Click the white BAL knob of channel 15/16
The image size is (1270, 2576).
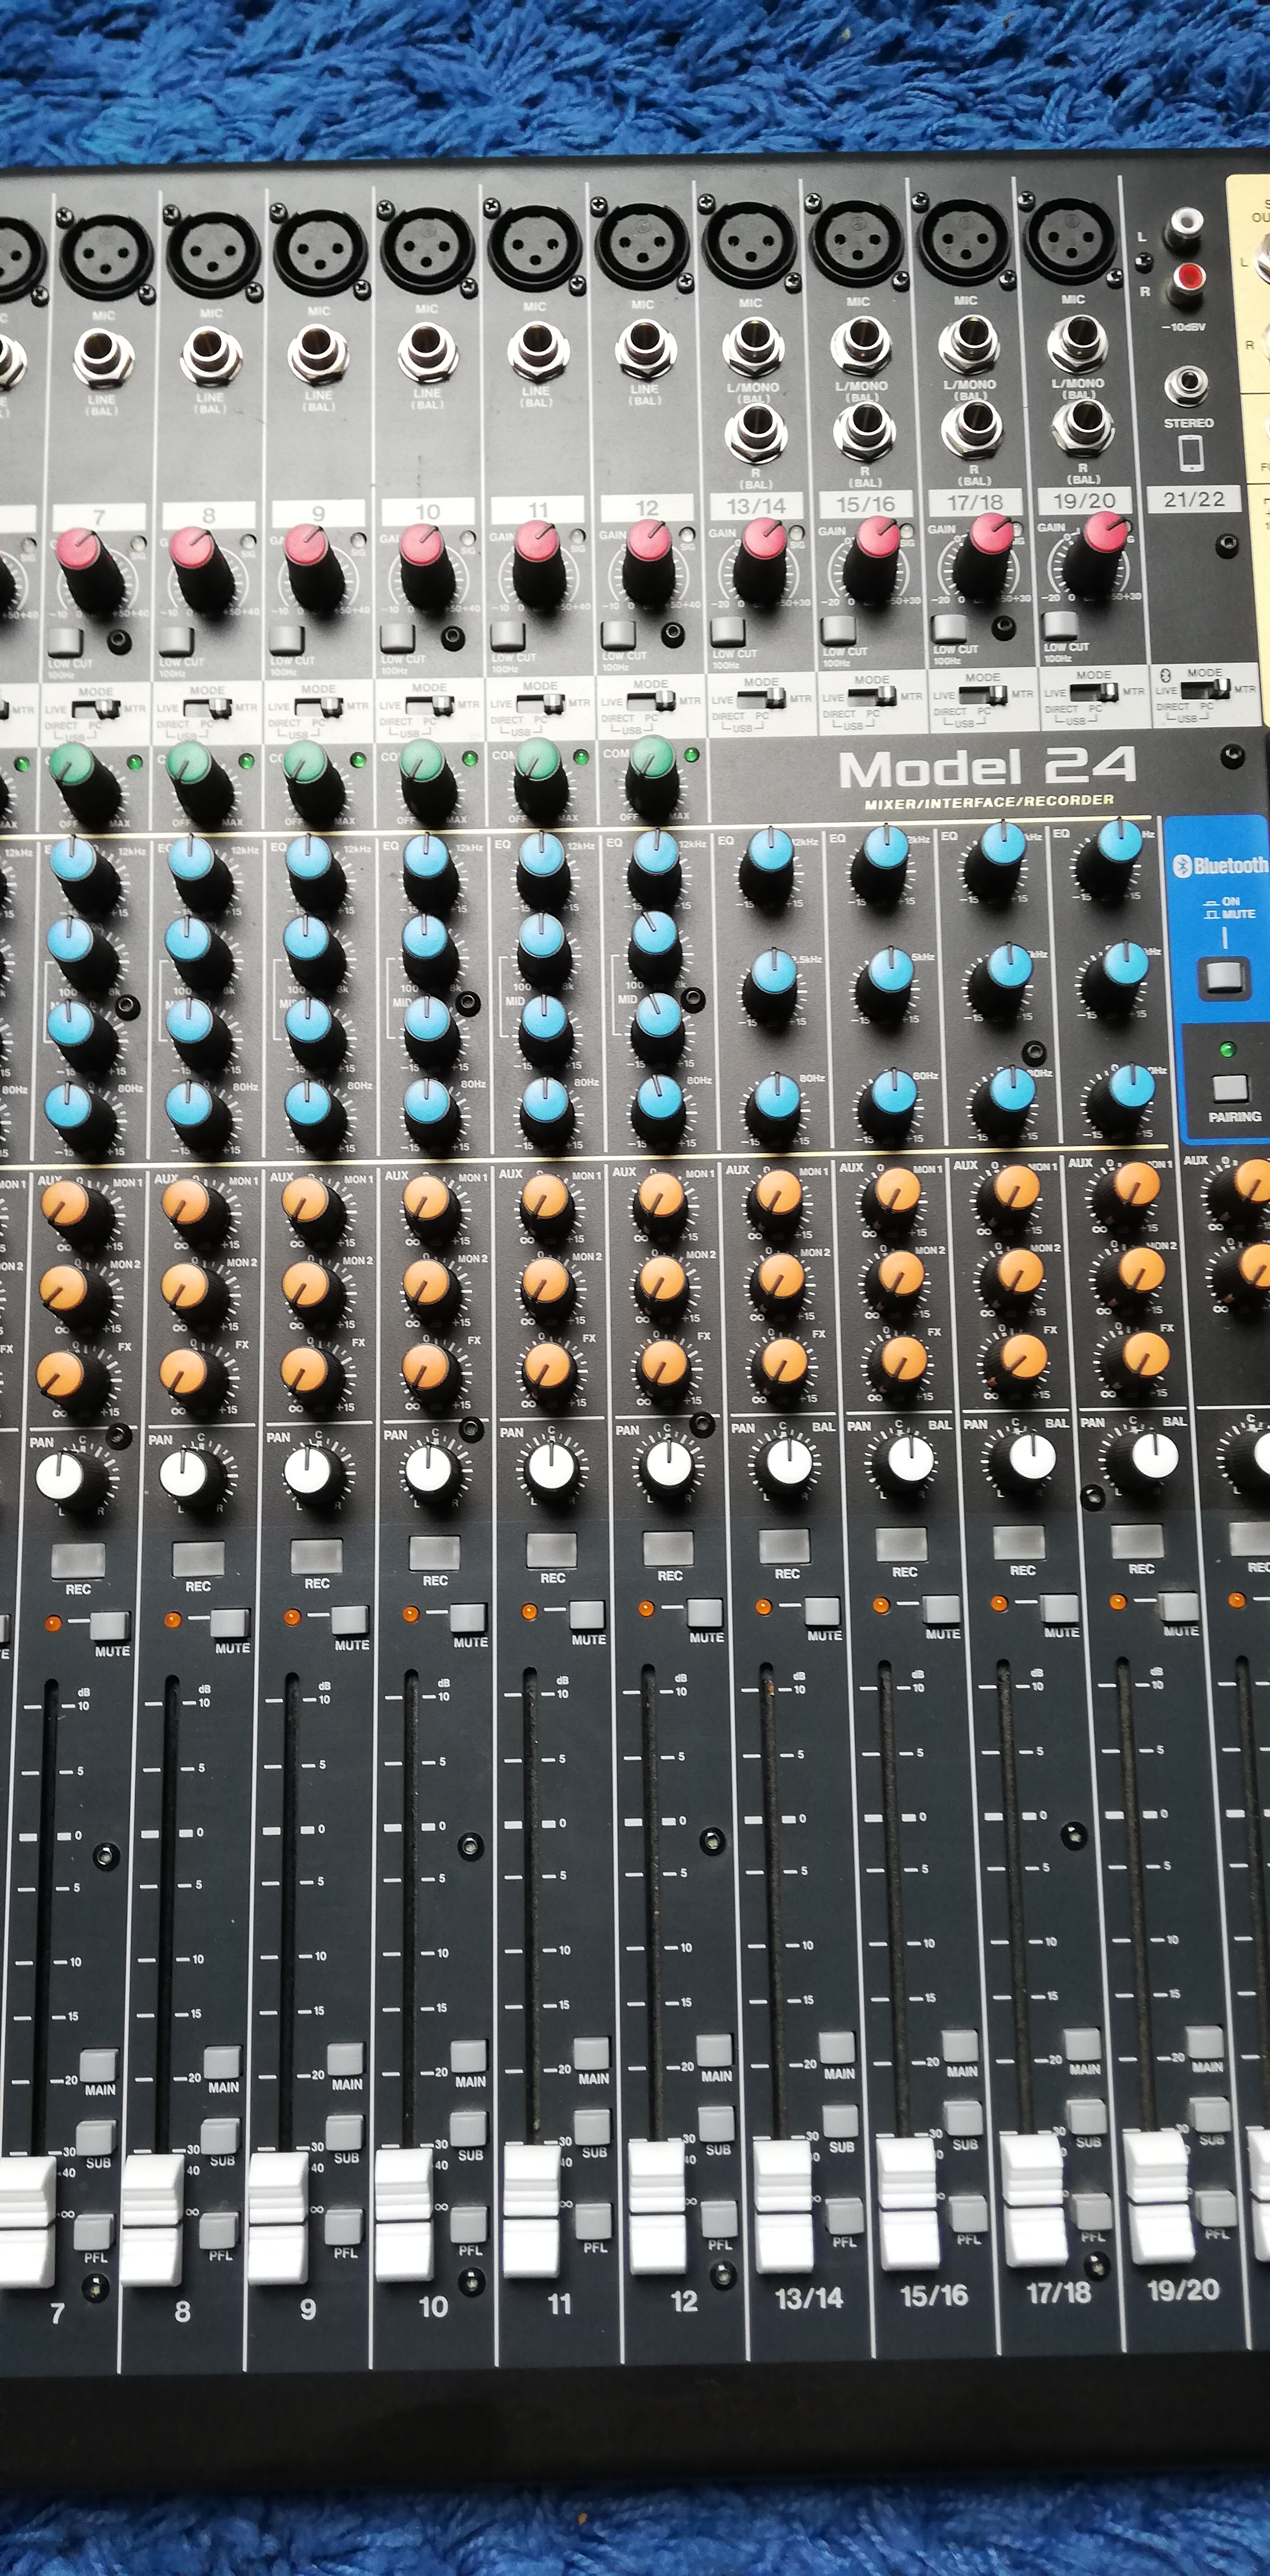click(909, 1460)
